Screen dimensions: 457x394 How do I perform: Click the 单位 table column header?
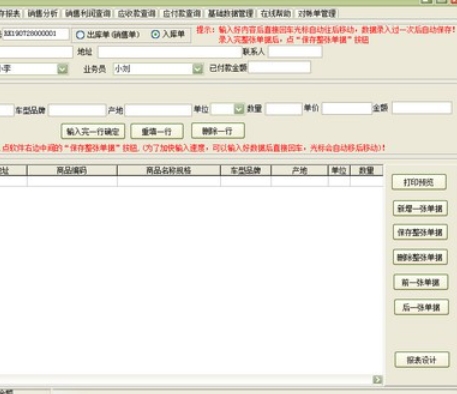tap(339, 170)
